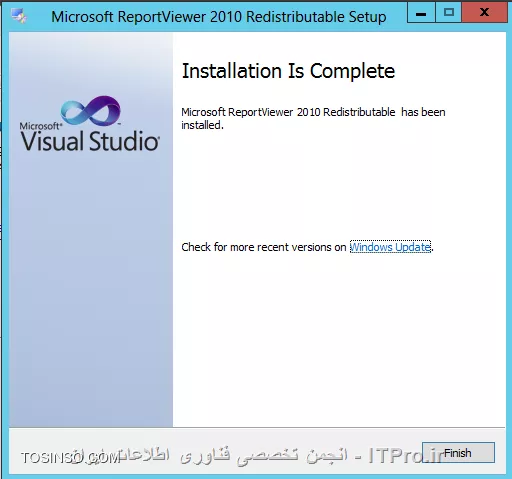
Task: Click the window title "Microsoft ReportViewer 2010 Redistributable Setup"
Action: [x=219, y=17]
